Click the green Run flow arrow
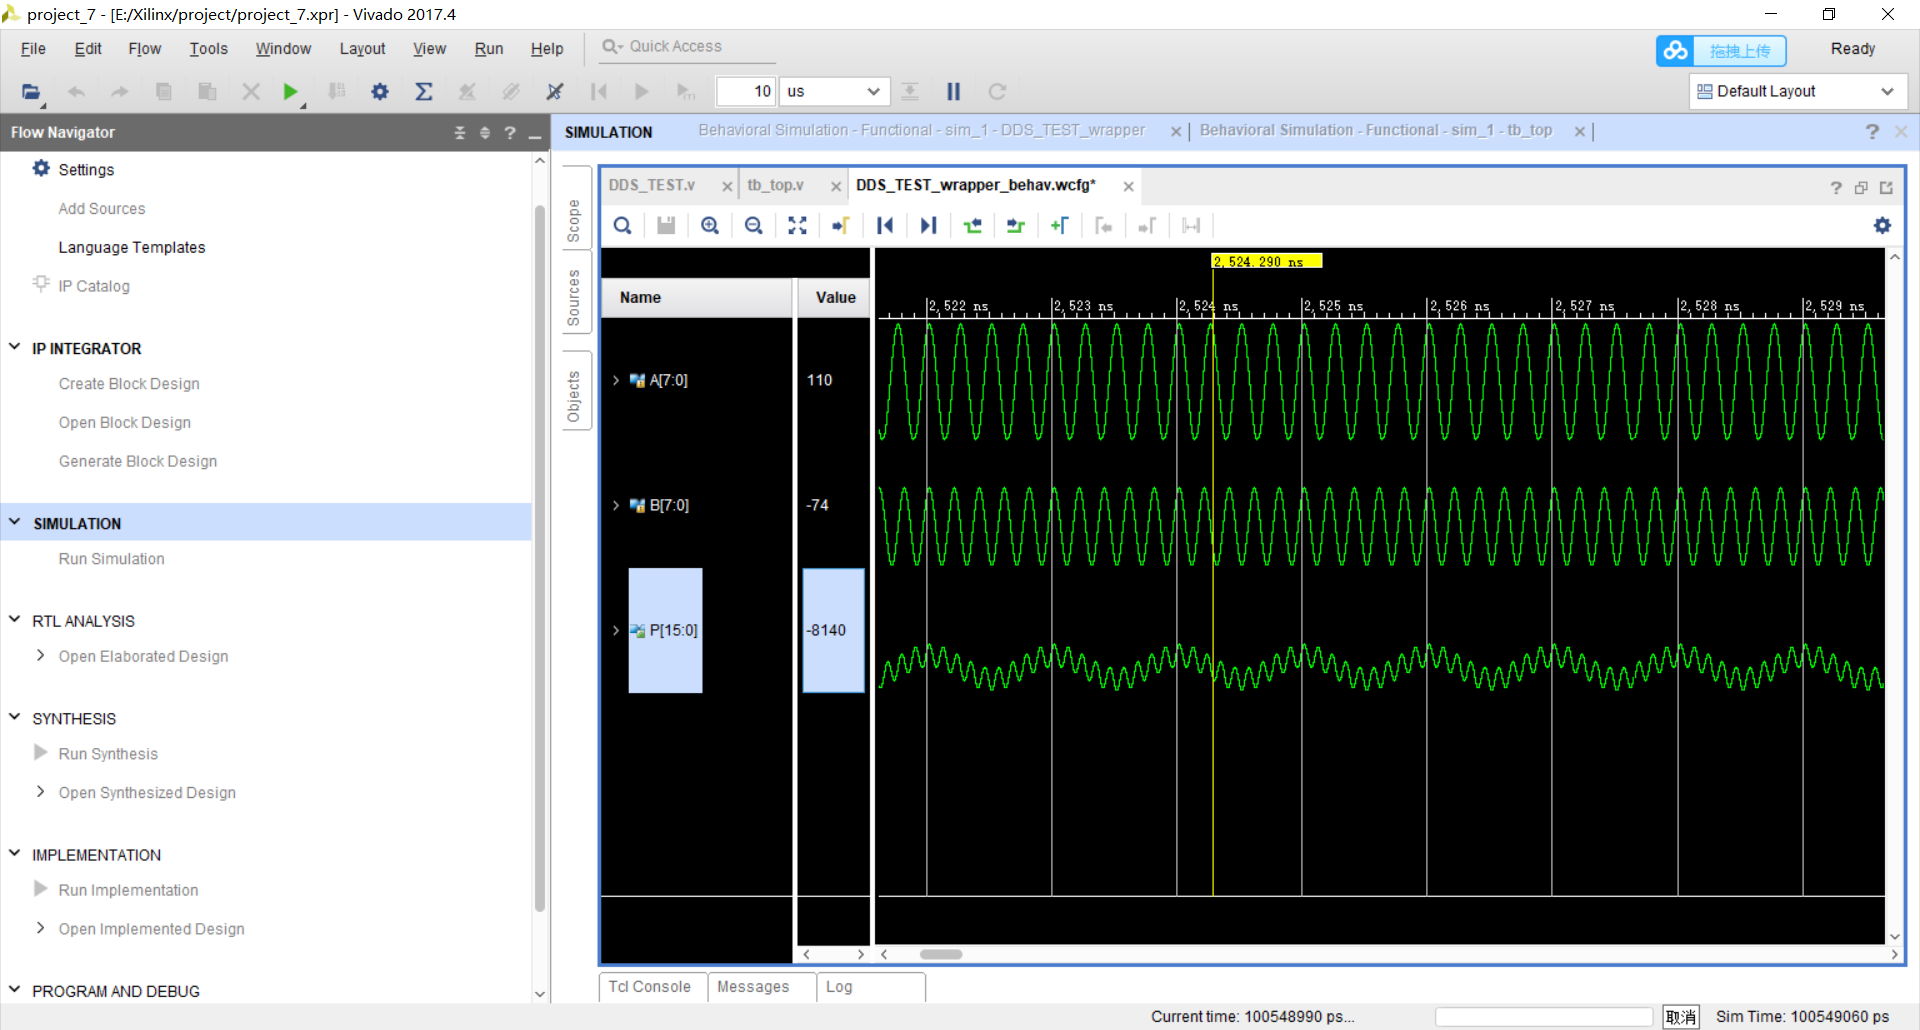The image size is (1920, 1030). coord(290,92)
